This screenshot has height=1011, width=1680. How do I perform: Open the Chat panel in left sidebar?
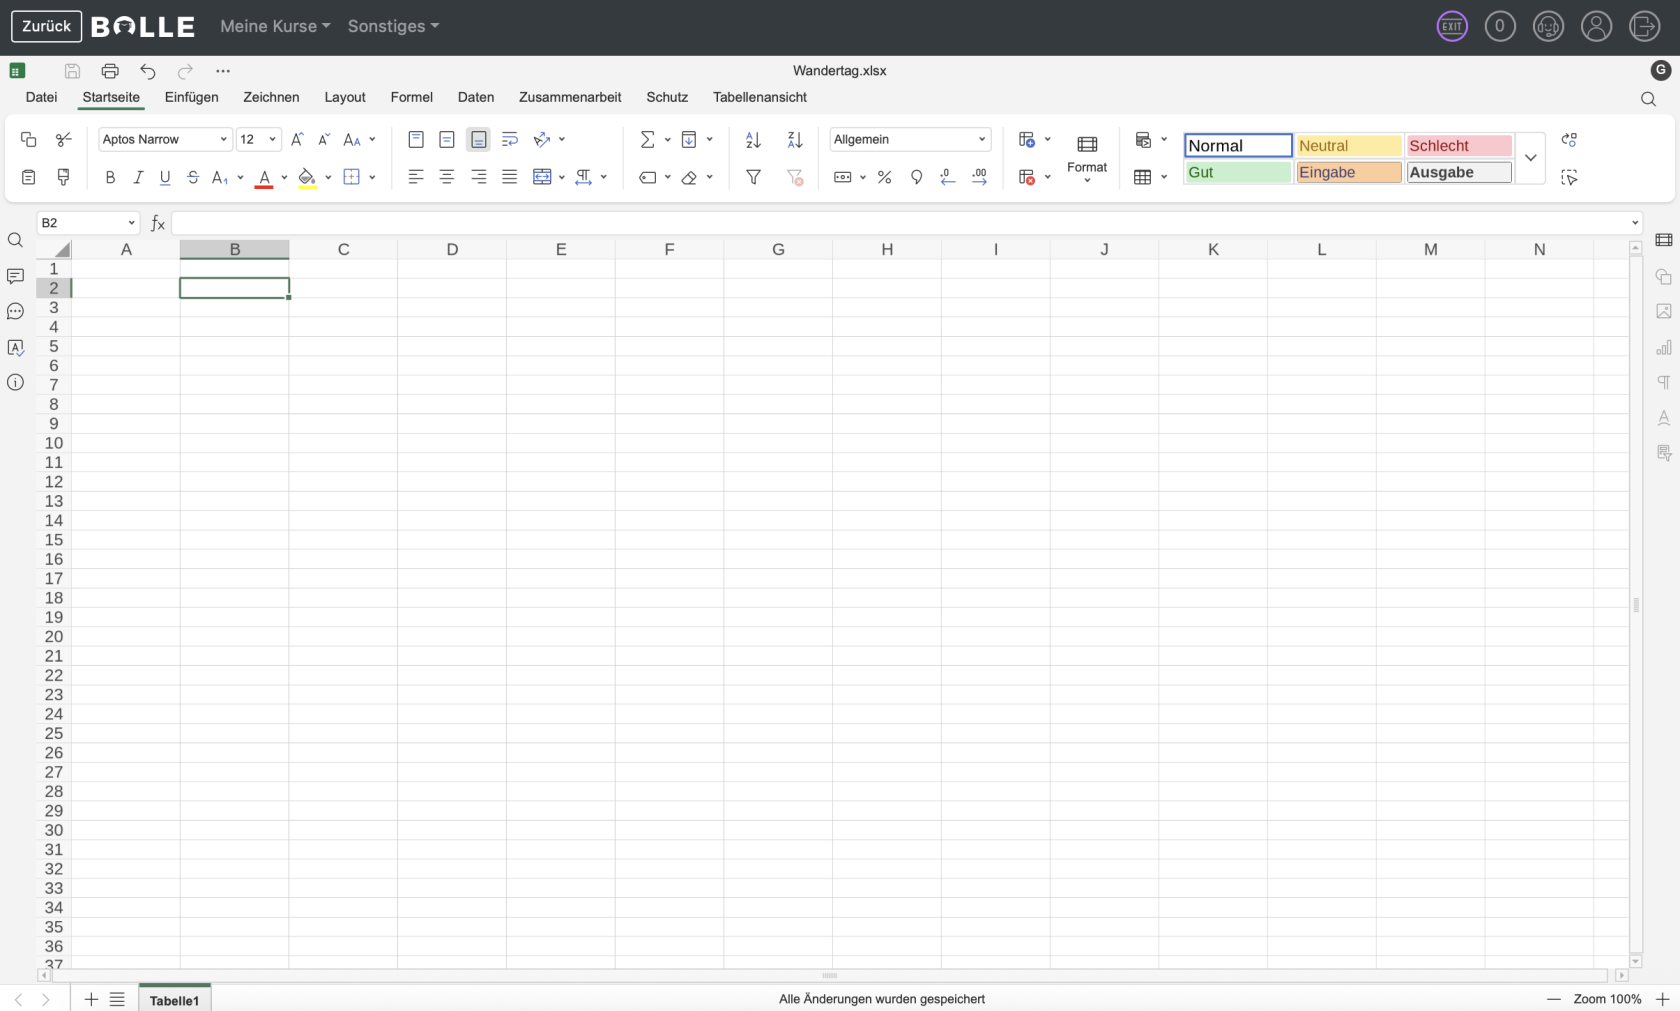pos(15,312)
